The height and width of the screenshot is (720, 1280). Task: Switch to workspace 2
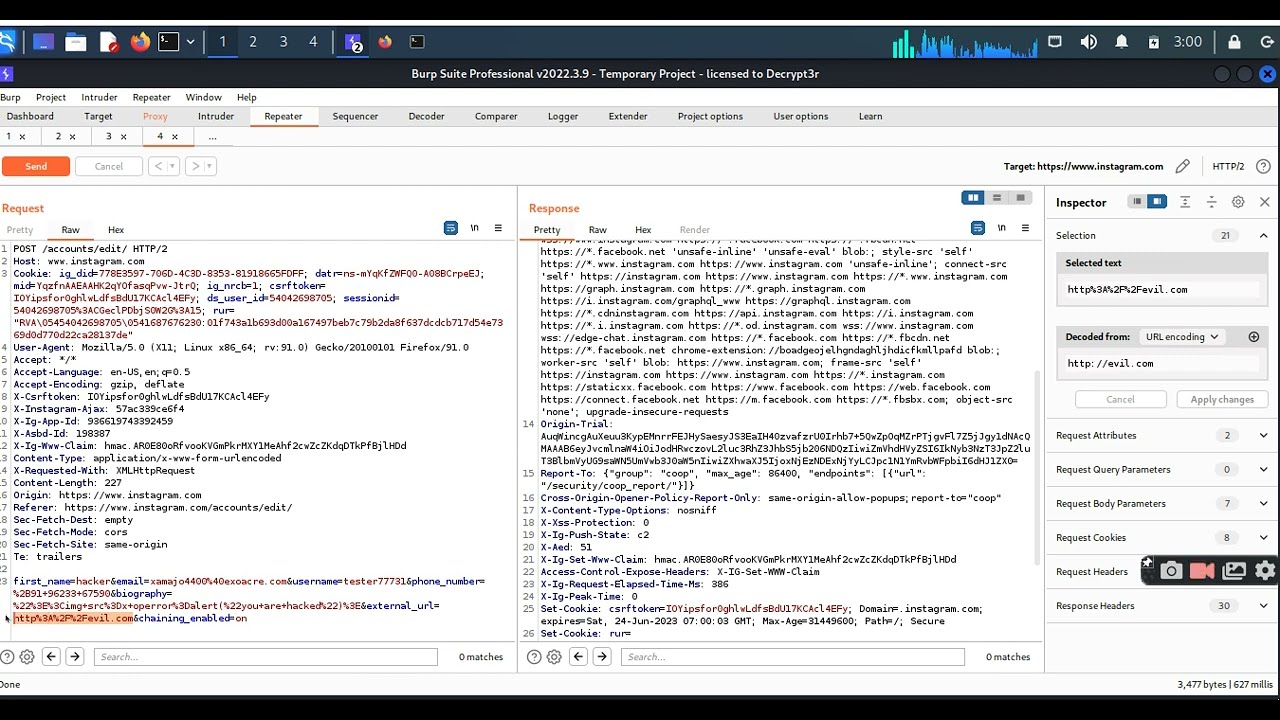coord(253,42)
